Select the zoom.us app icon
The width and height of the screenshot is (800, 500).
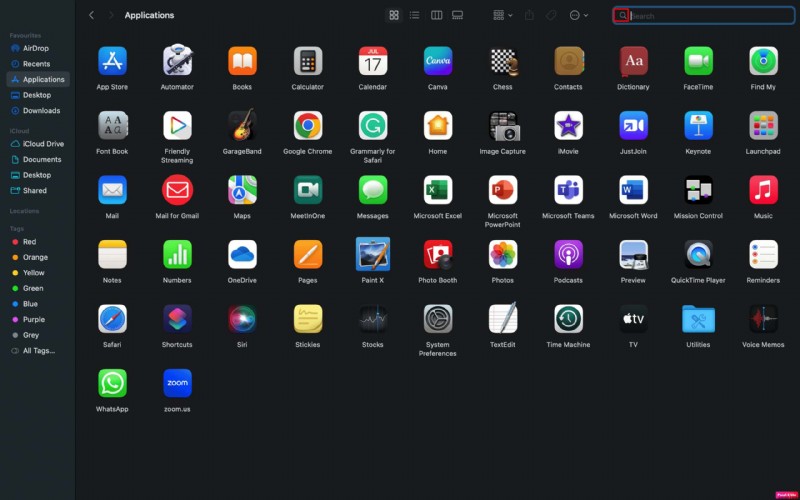pyautogui.click(x=177, y=383)
